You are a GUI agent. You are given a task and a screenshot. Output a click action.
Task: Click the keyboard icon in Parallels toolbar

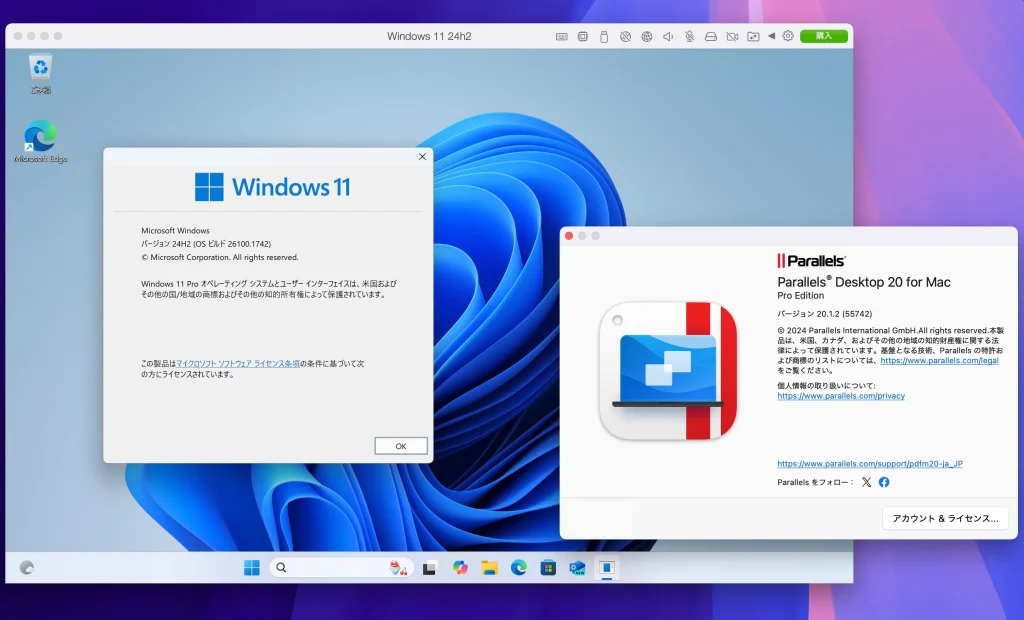(x=560, y=35)
